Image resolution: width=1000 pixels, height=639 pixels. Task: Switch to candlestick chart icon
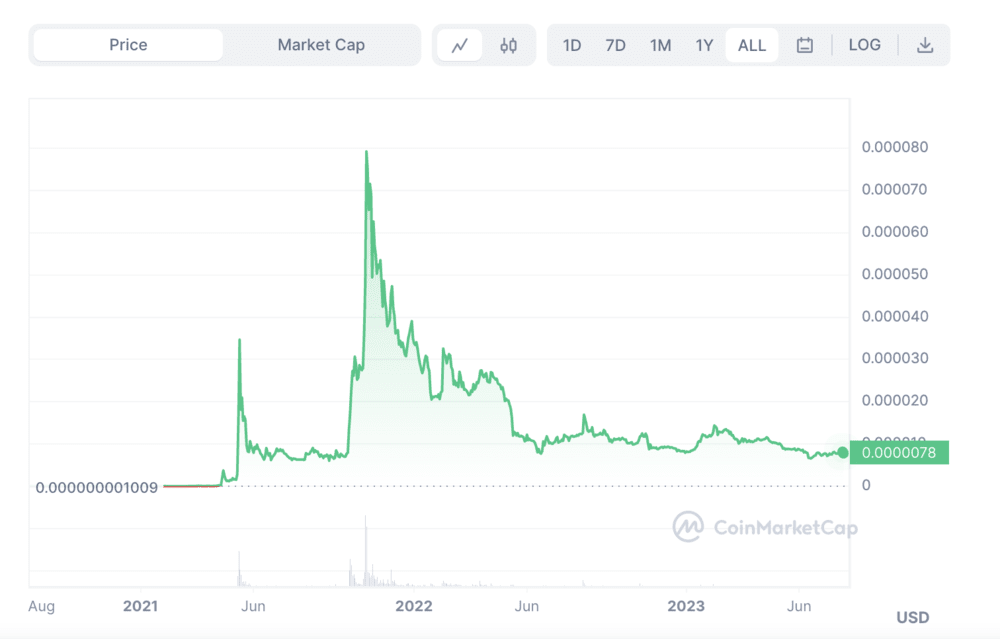(x=509, y=45)
